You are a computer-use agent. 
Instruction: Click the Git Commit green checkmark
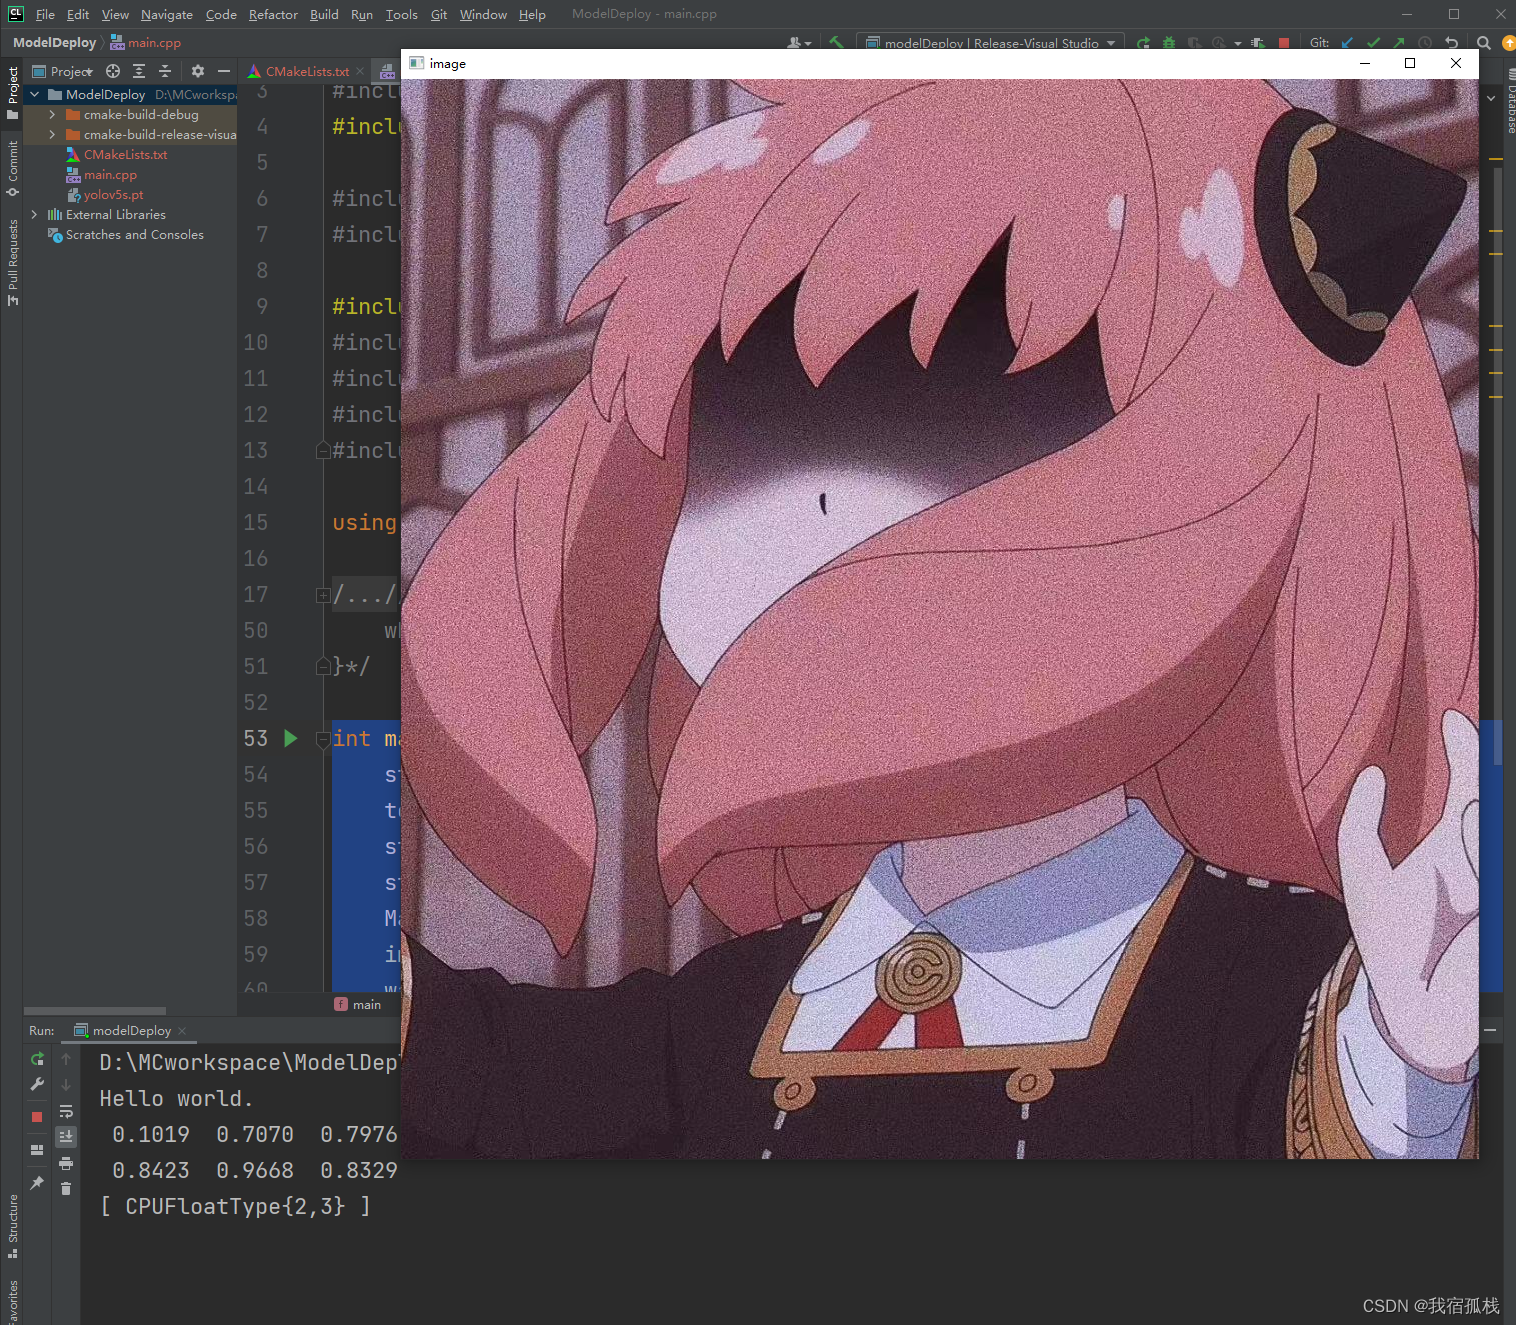pyautogui.click(x=1373, y=43)
